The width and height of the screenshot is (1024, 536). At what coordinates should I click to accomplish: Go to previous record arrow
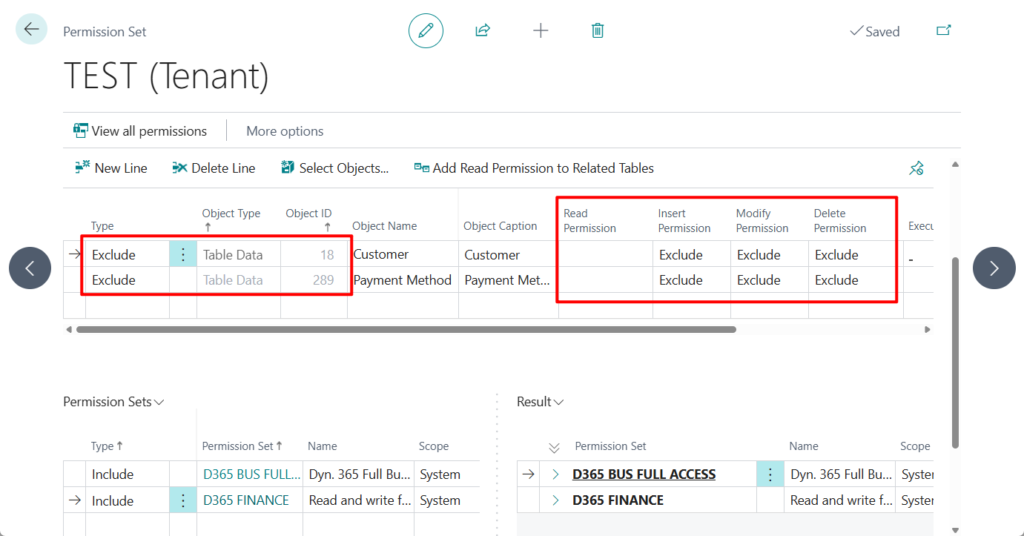(30, 268)
